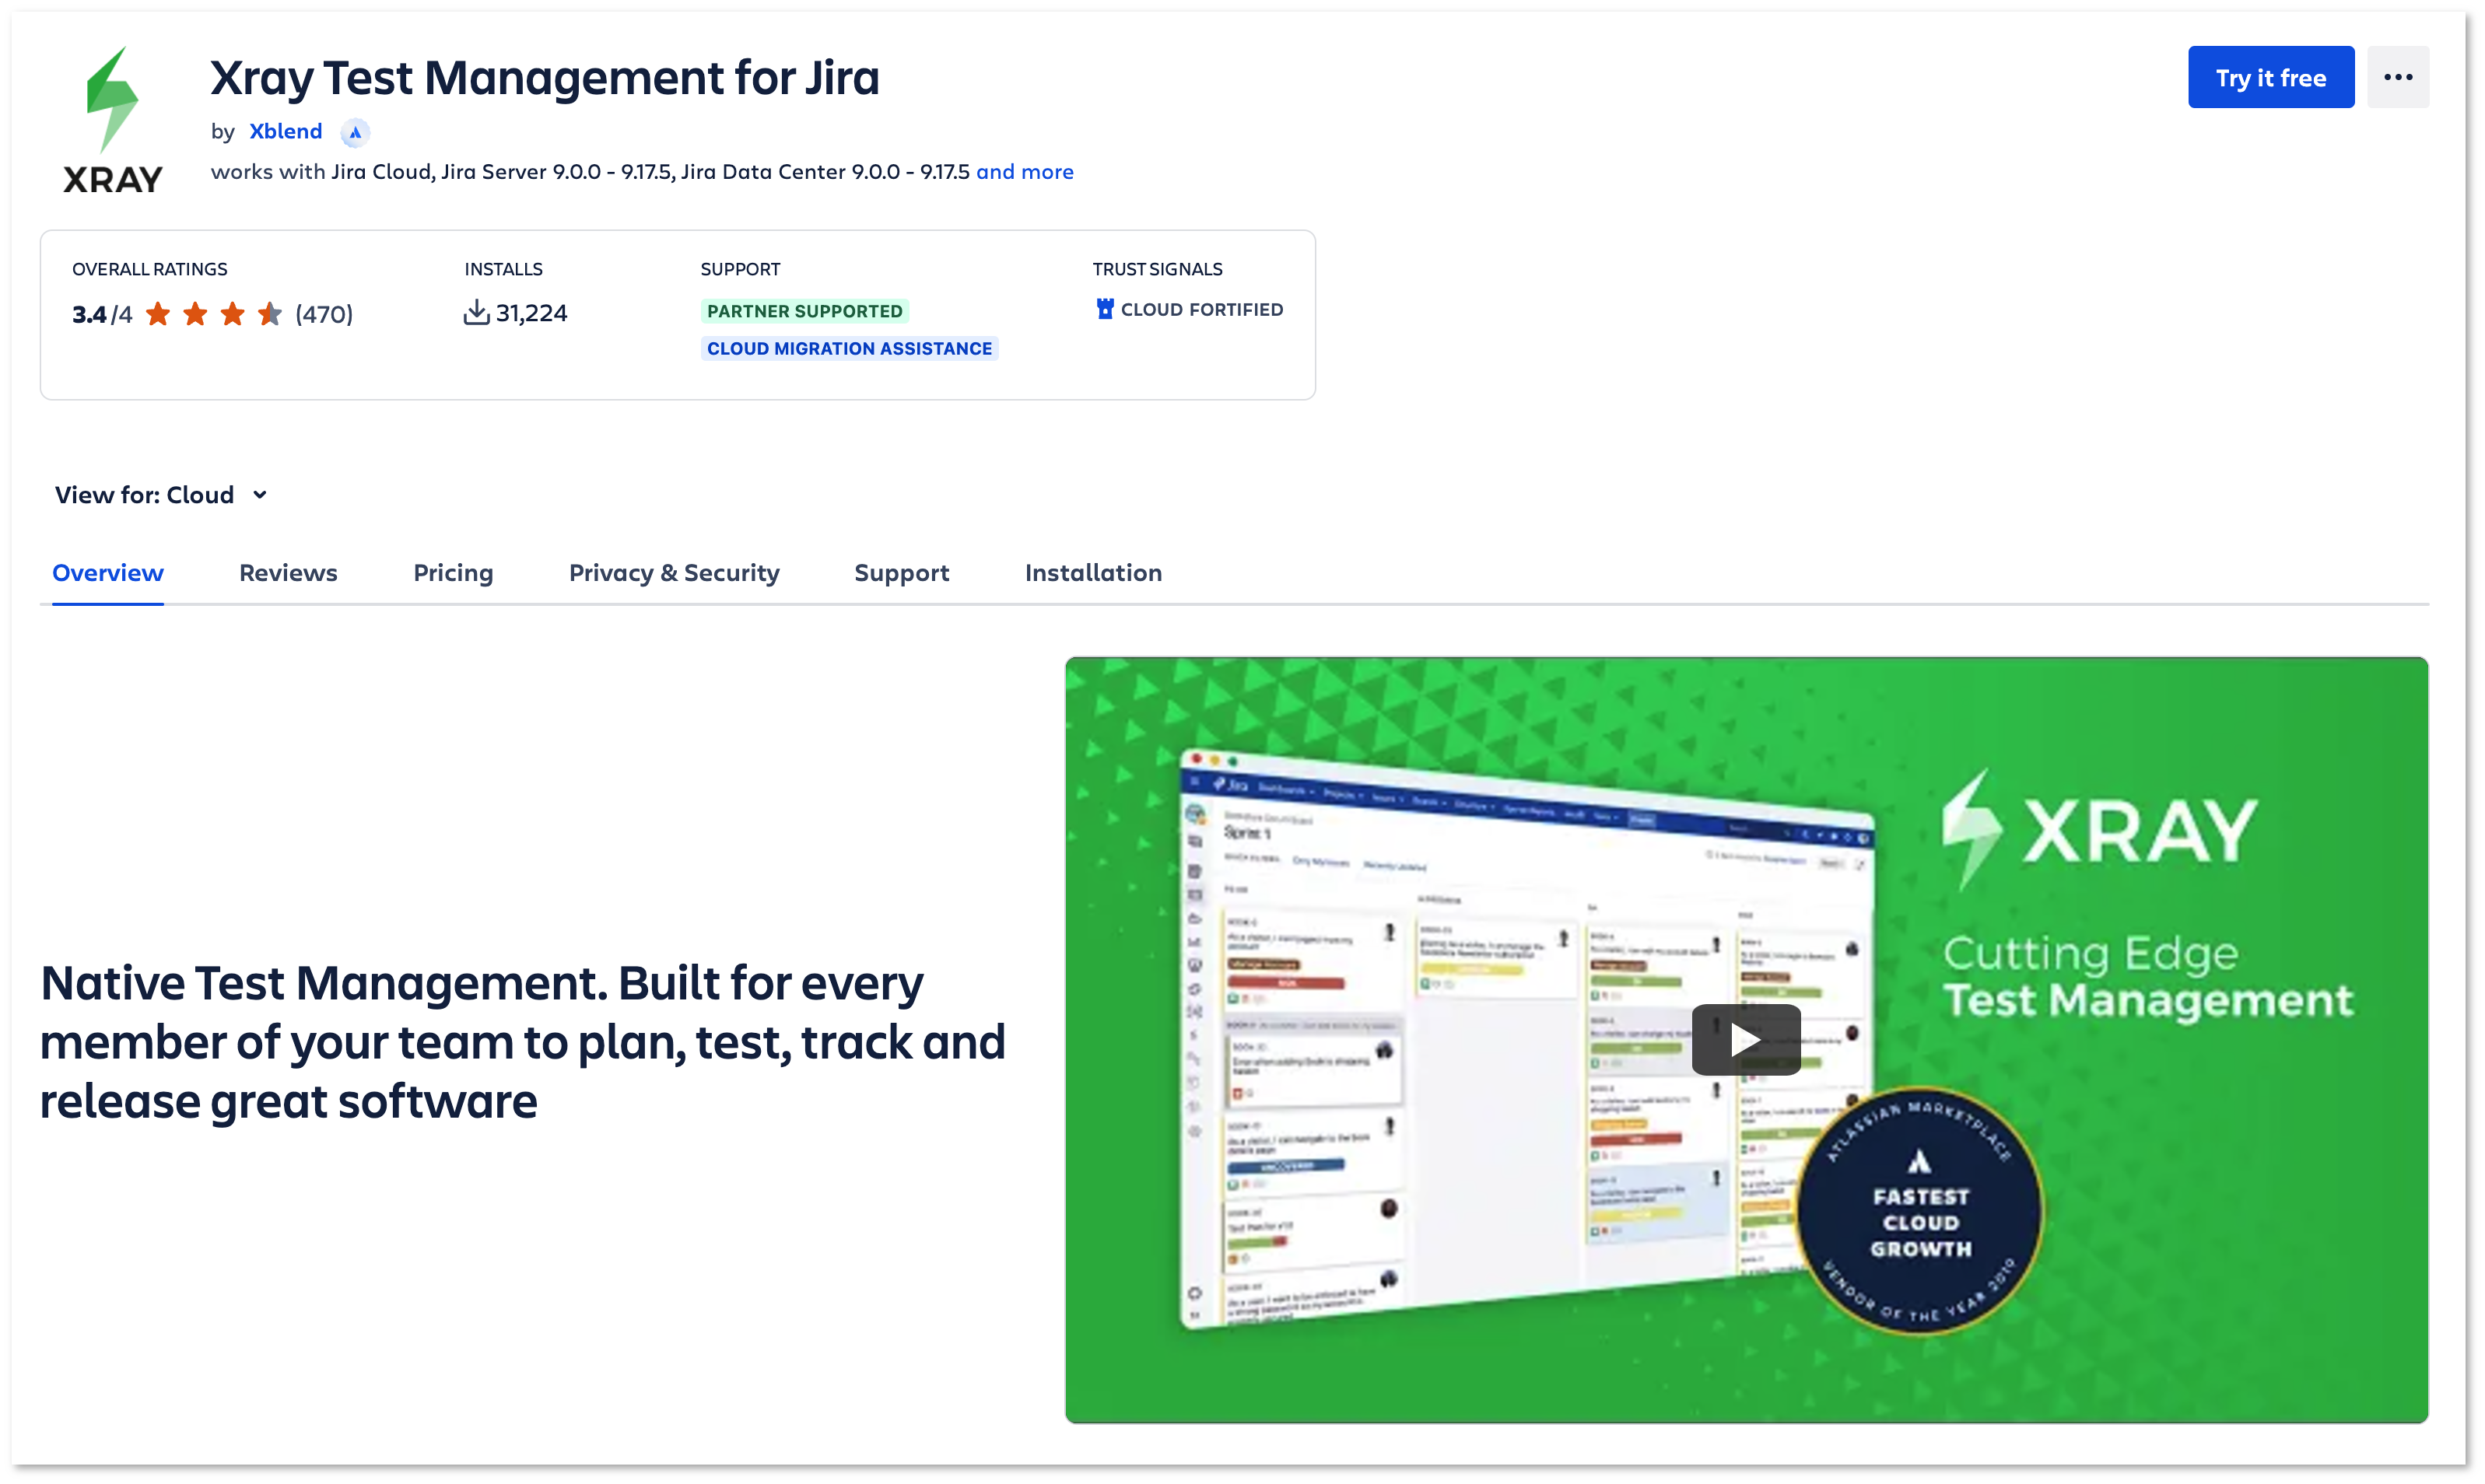Click the Trust Signals label
Screen dimensions: 2485x1484
pyautogui.click(x=1157, y=269)
